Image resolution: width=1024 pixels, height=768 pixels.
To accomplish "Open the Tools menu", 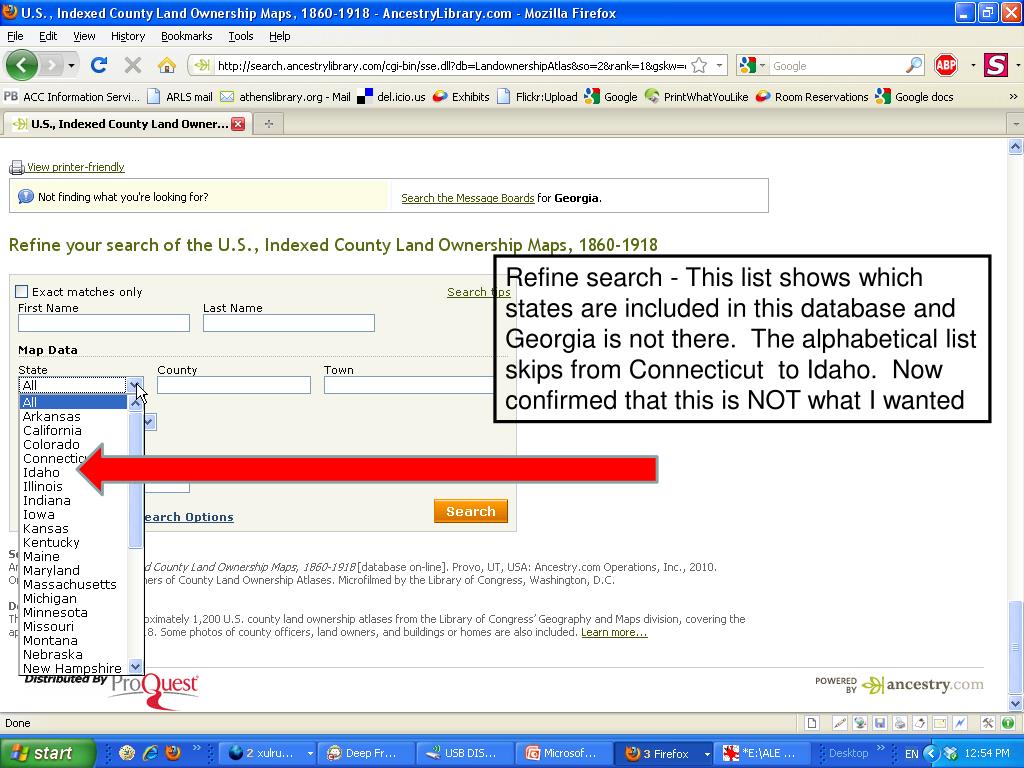I will tap(241, 36).
